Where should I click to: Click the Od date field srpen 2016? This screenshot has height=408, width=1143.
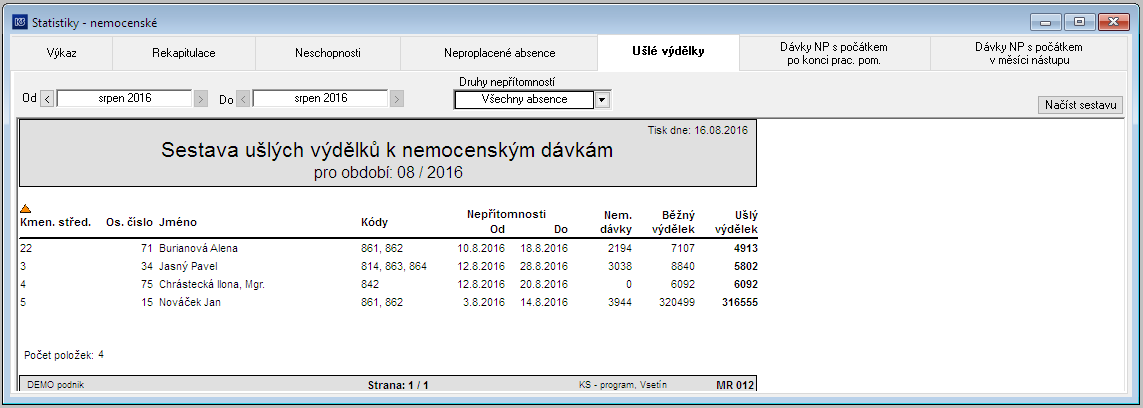(124, 98)
